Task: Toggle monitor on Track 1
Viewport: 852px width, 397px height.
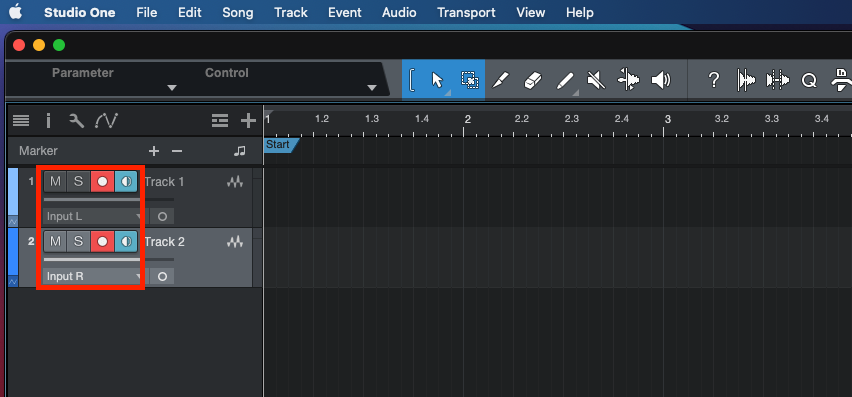Action: click(x=126, y=182)
